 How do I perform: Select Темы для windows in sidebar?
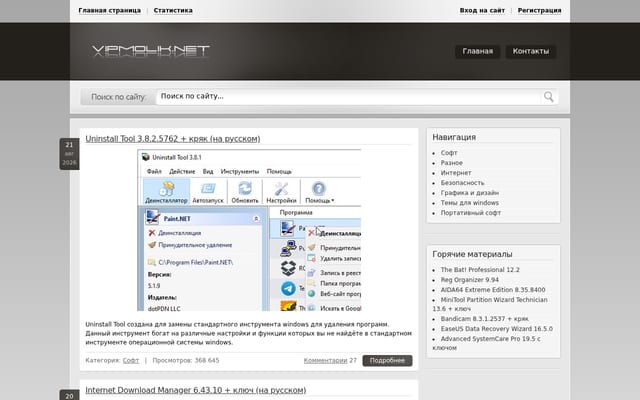[x=469, y=203]
